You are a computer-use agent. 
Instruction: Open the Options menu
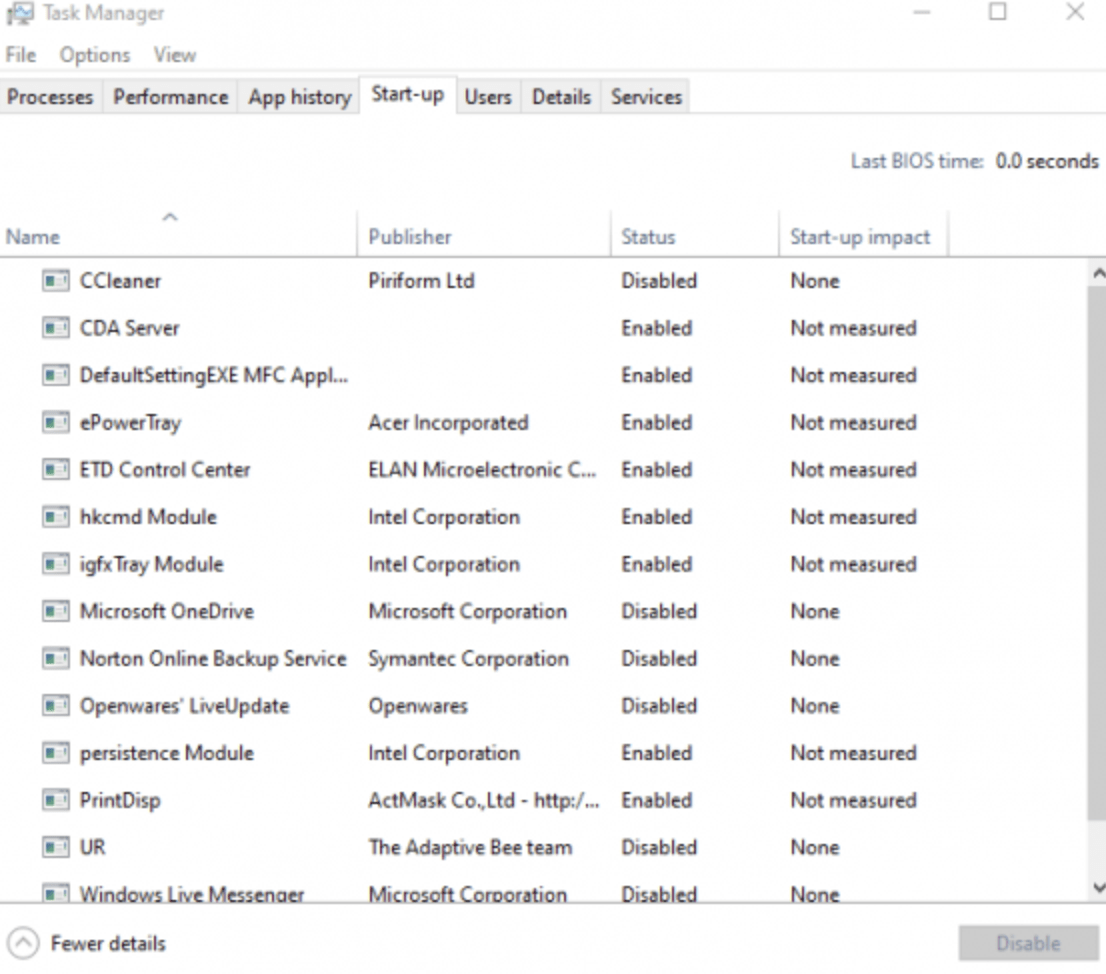coord(95,55)
